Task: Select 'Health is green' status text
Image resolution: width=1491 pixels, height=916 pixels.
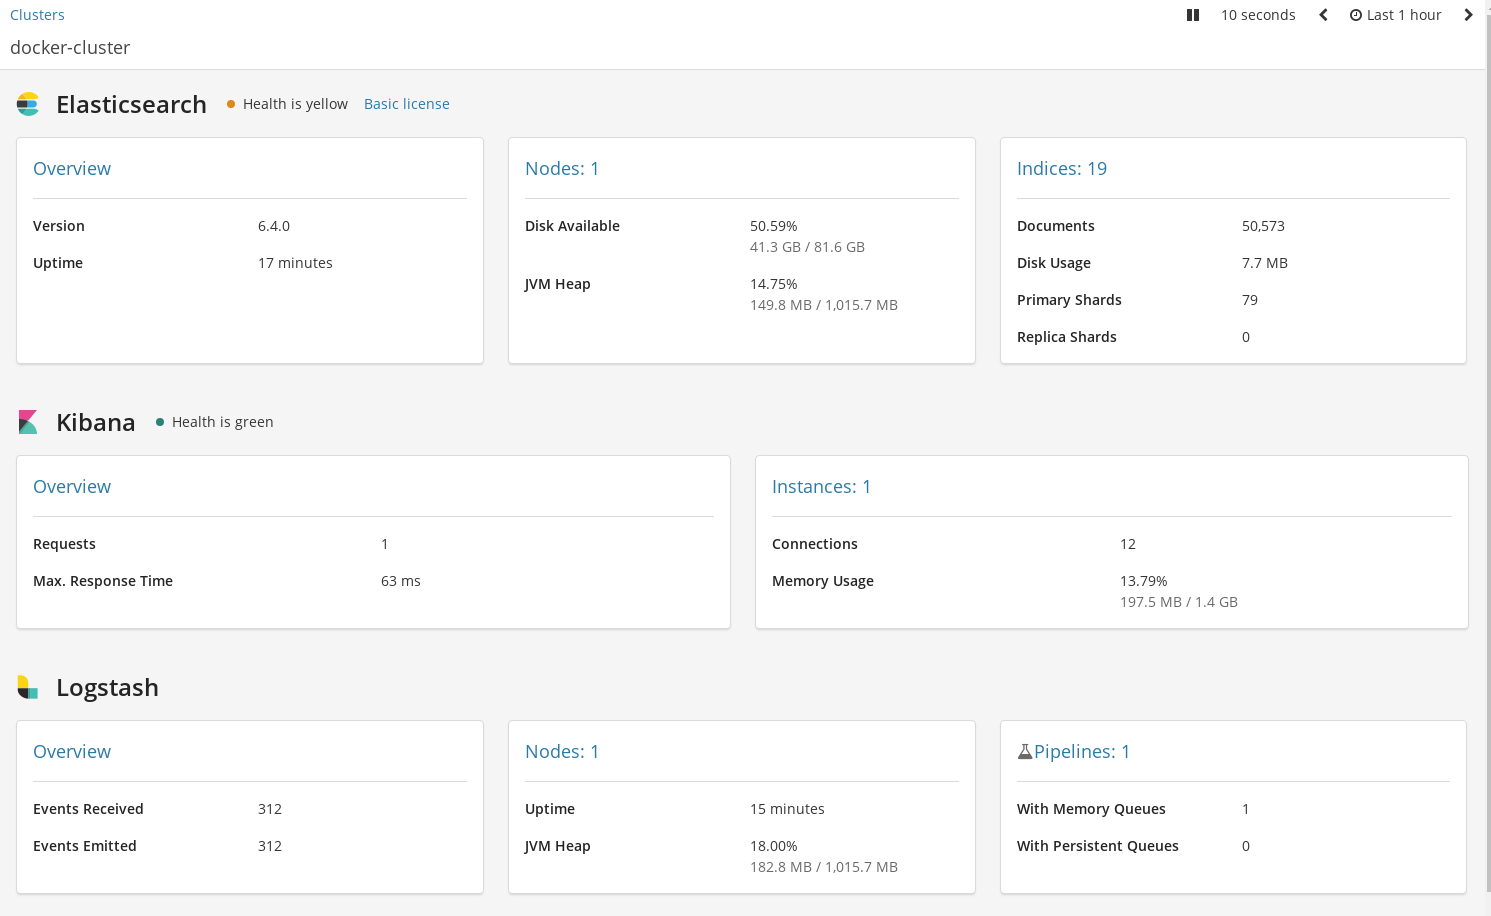Action: tap(222, 422)
